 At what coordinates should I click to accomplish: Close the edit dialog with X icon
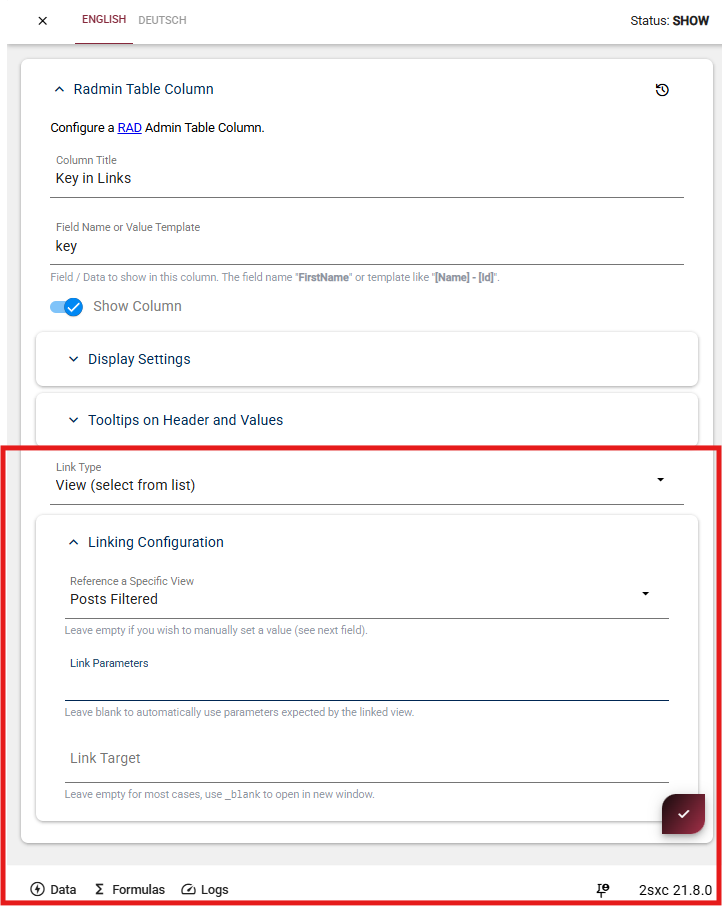pos(42,21)
